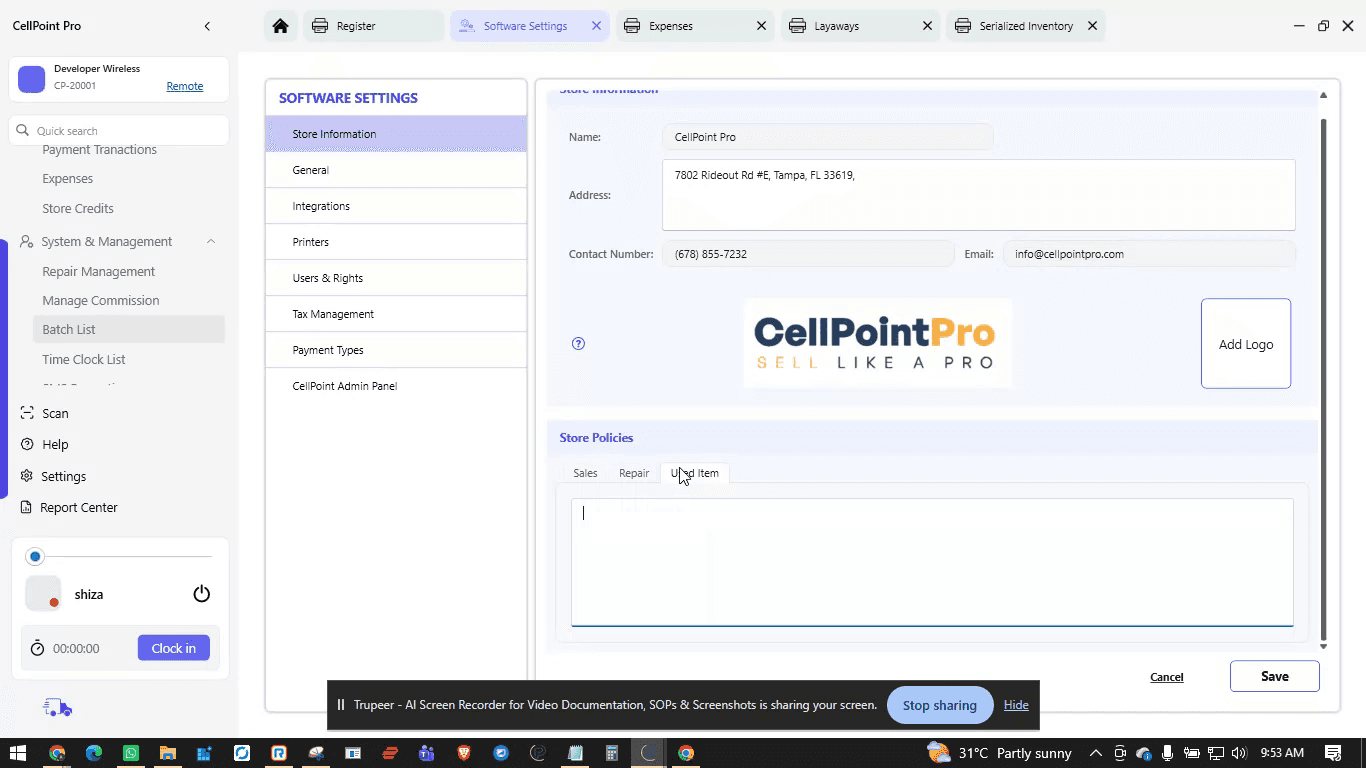
Task: Click the delivery truck icon
Action: point(58,708)
